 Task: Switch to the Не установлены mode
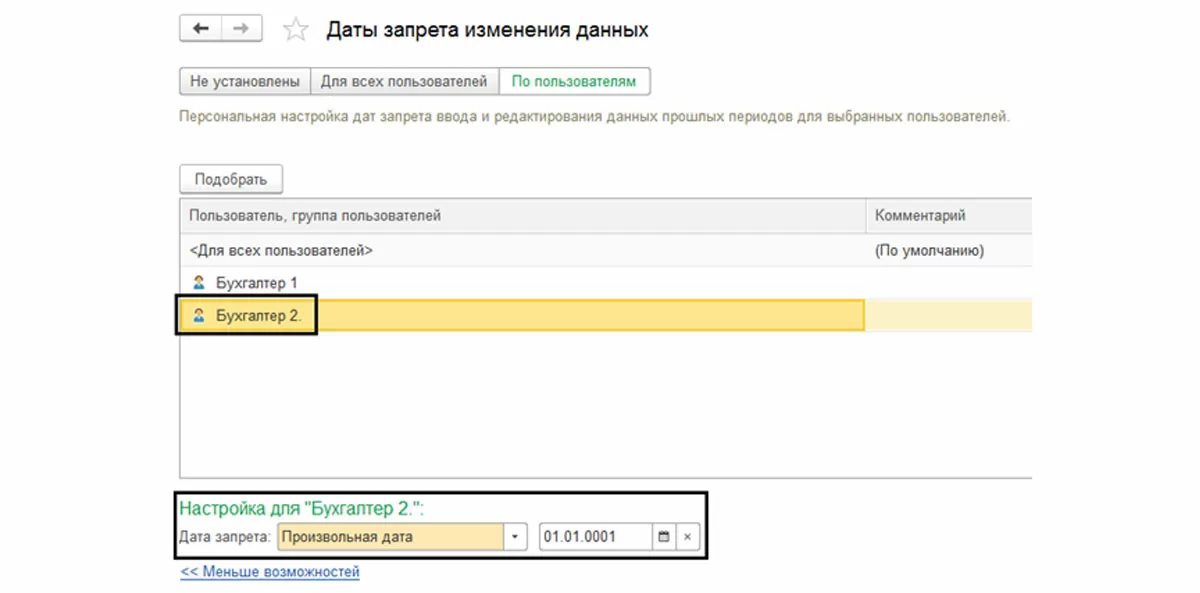point(245,81)
